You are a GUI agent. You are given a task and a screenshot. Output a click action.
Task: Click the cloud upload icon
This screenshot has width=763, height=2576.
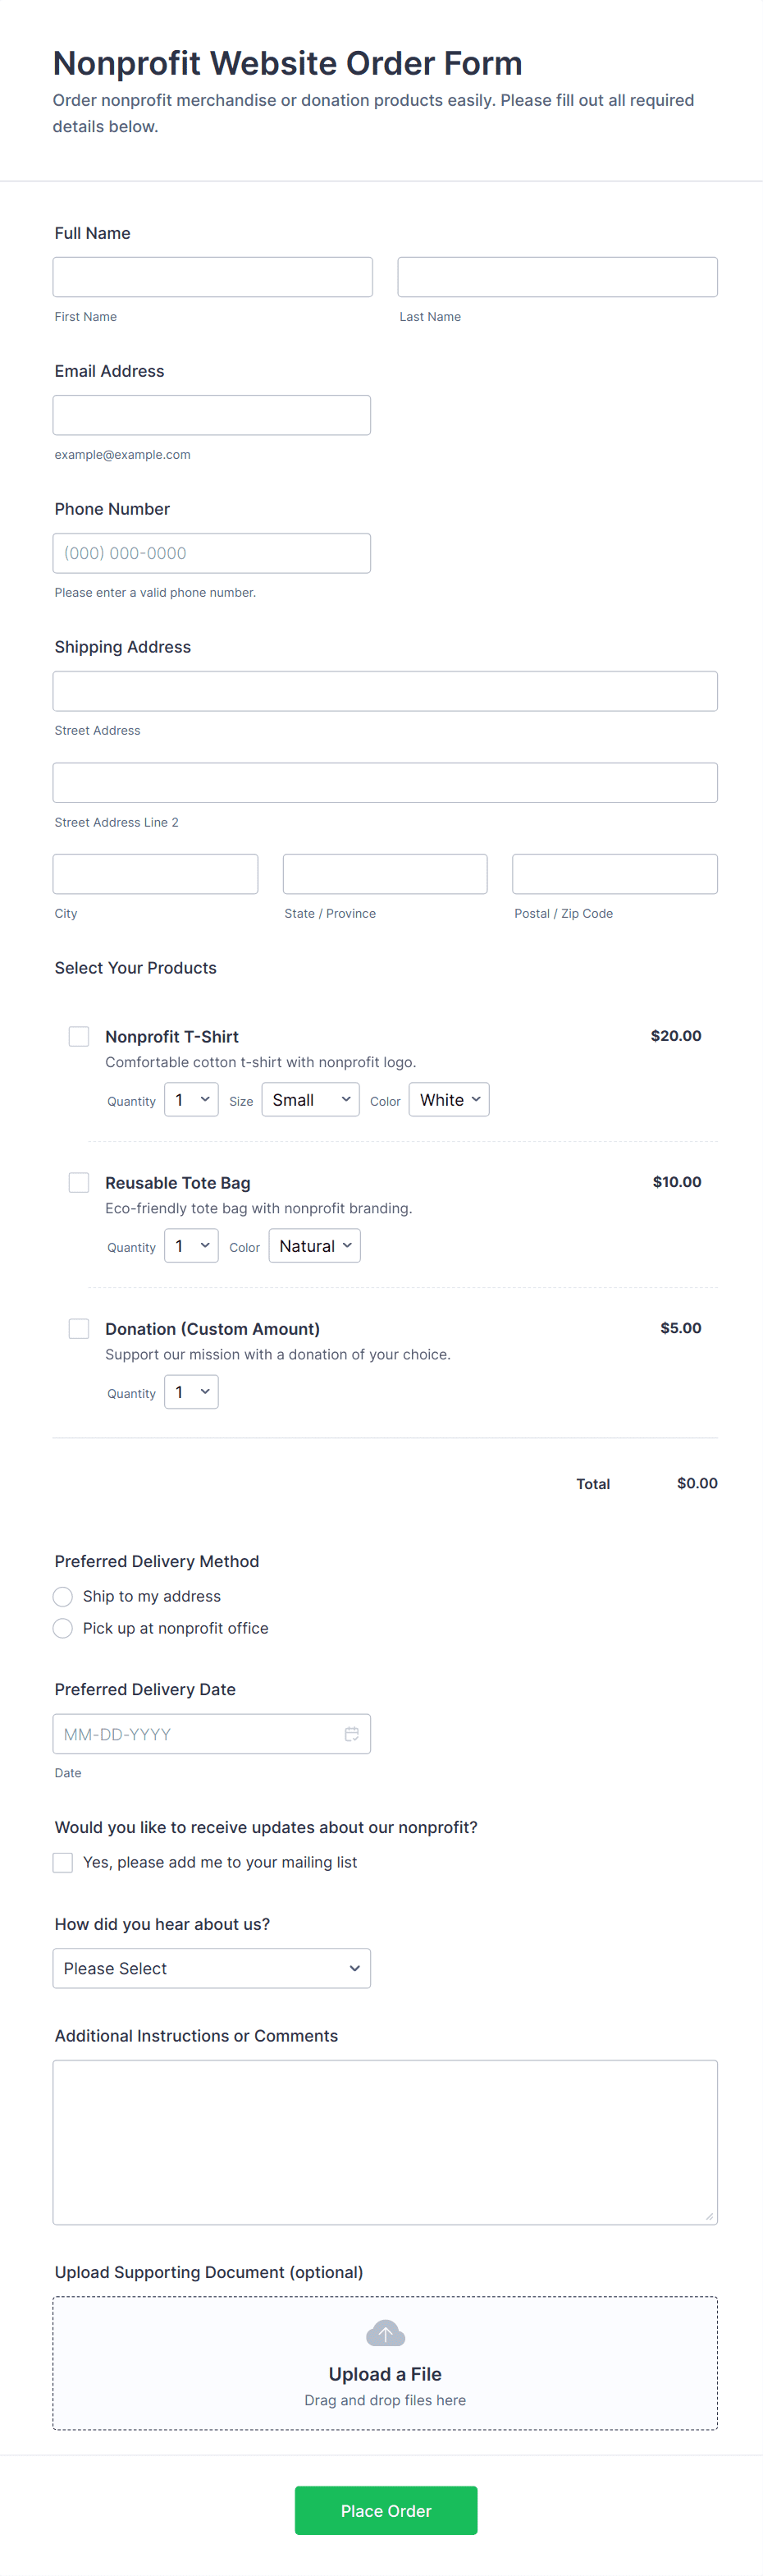pyautogui.click(x=385, y=2333)
